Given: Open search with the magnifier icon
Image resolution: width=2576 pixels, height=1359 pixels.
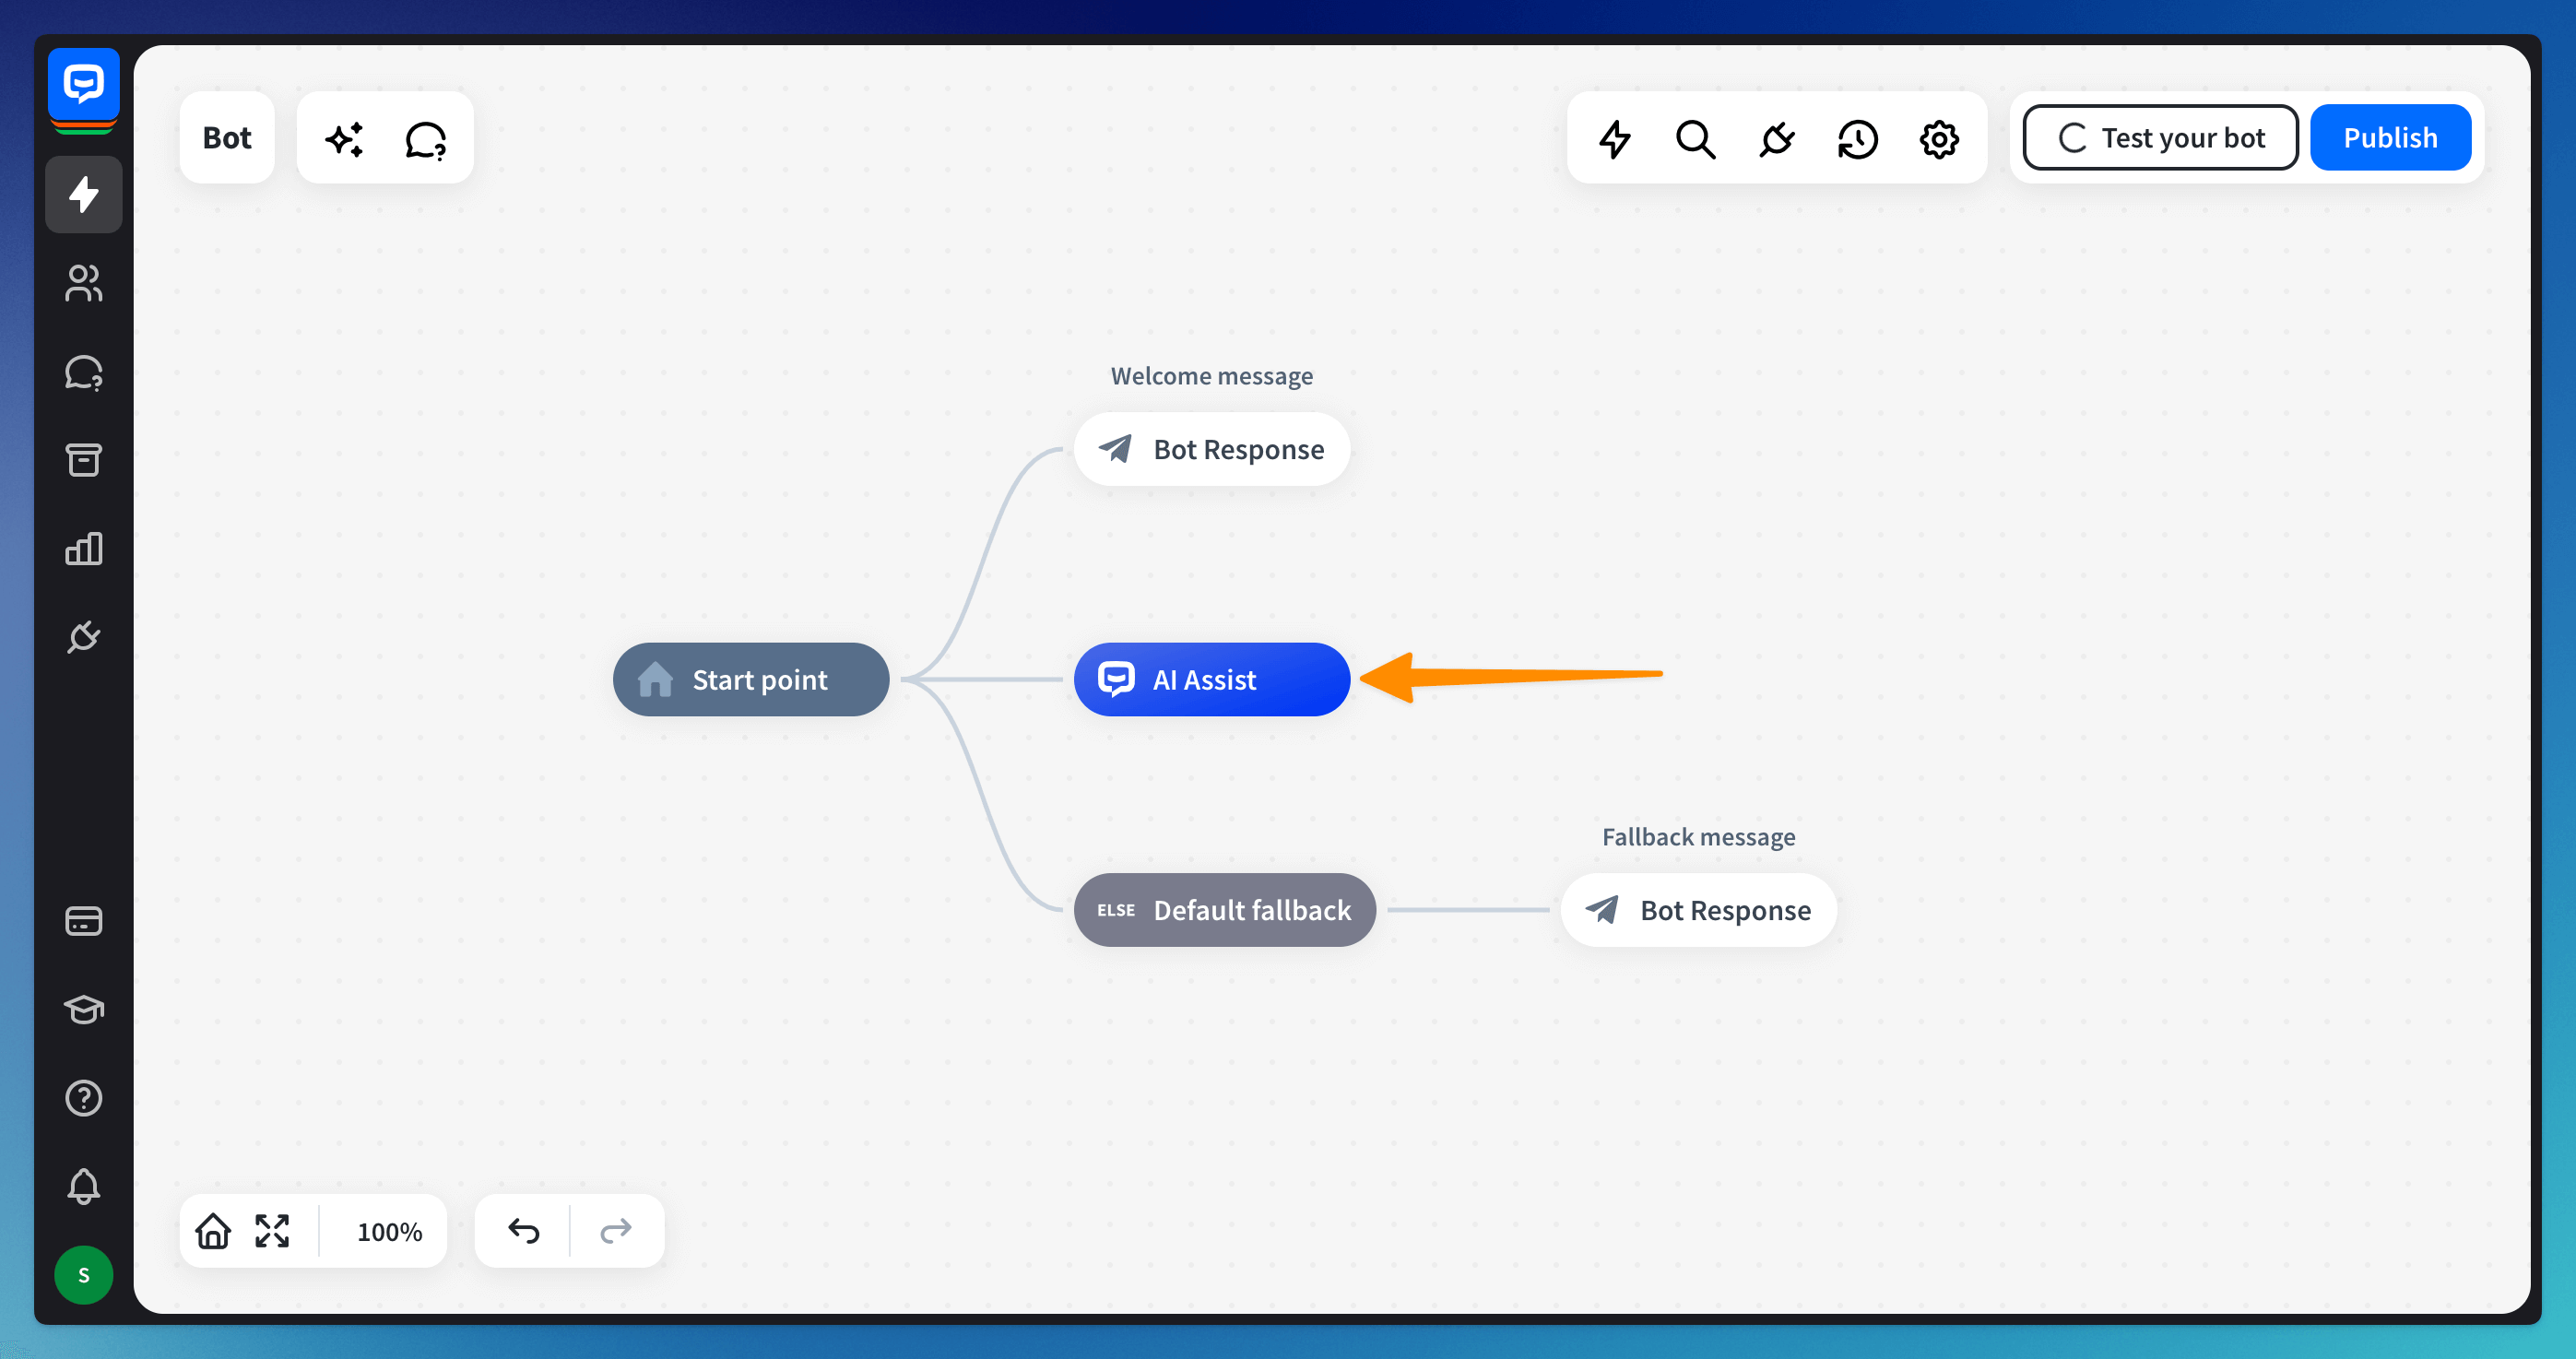Looking at the screenshot, I should [1696, 138].
